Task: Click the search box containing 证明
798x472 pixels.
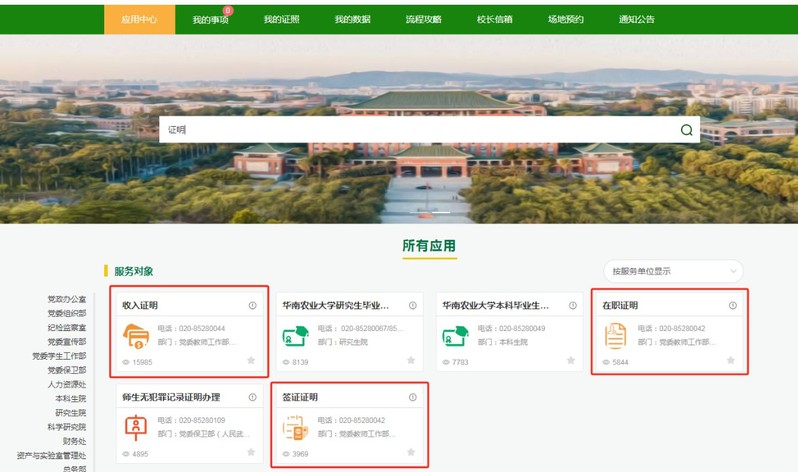Action: coord(420,130)
